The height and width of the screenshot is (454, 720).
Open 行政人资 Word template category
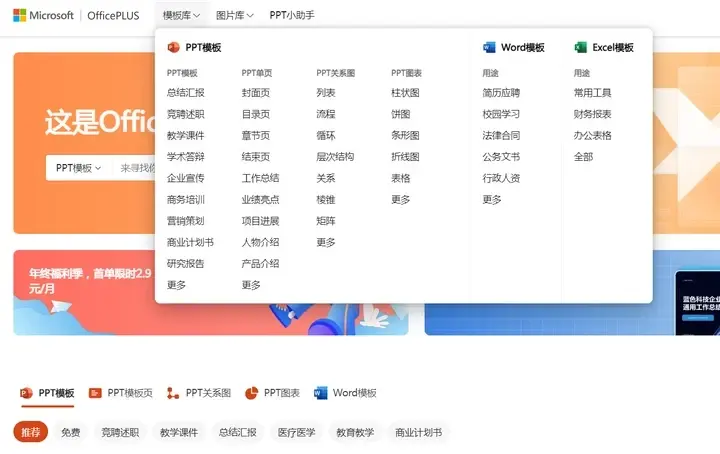click(501, 178)
